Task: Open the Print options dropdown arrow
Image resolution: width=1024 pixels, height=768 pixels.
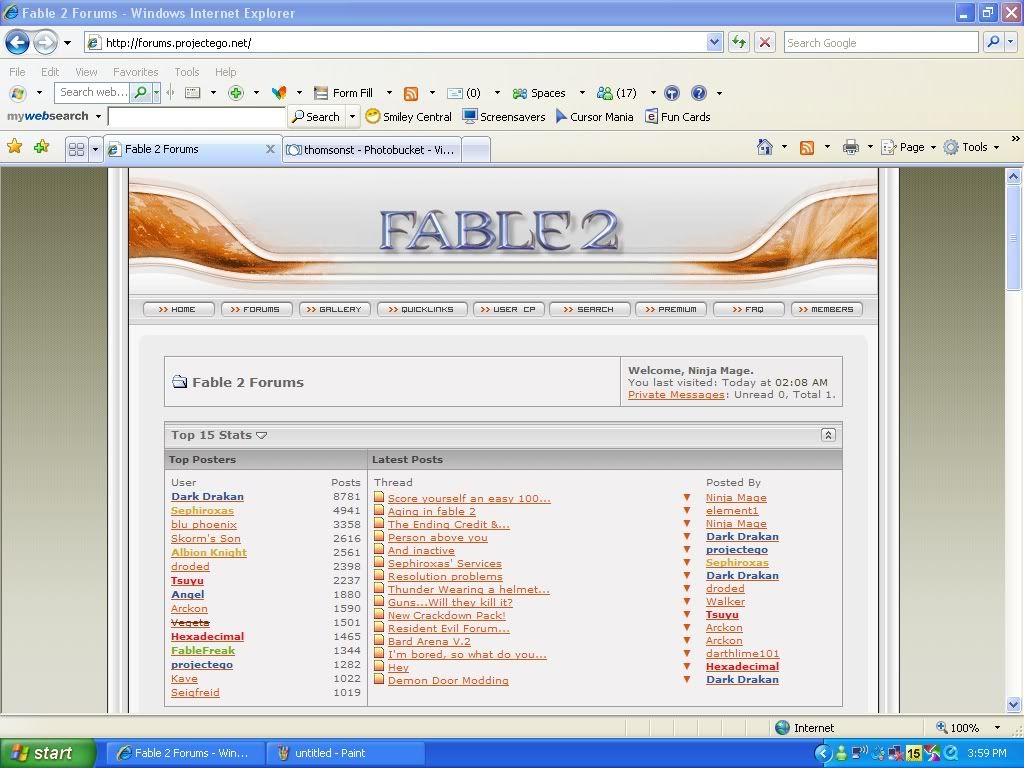Action: 870,148
